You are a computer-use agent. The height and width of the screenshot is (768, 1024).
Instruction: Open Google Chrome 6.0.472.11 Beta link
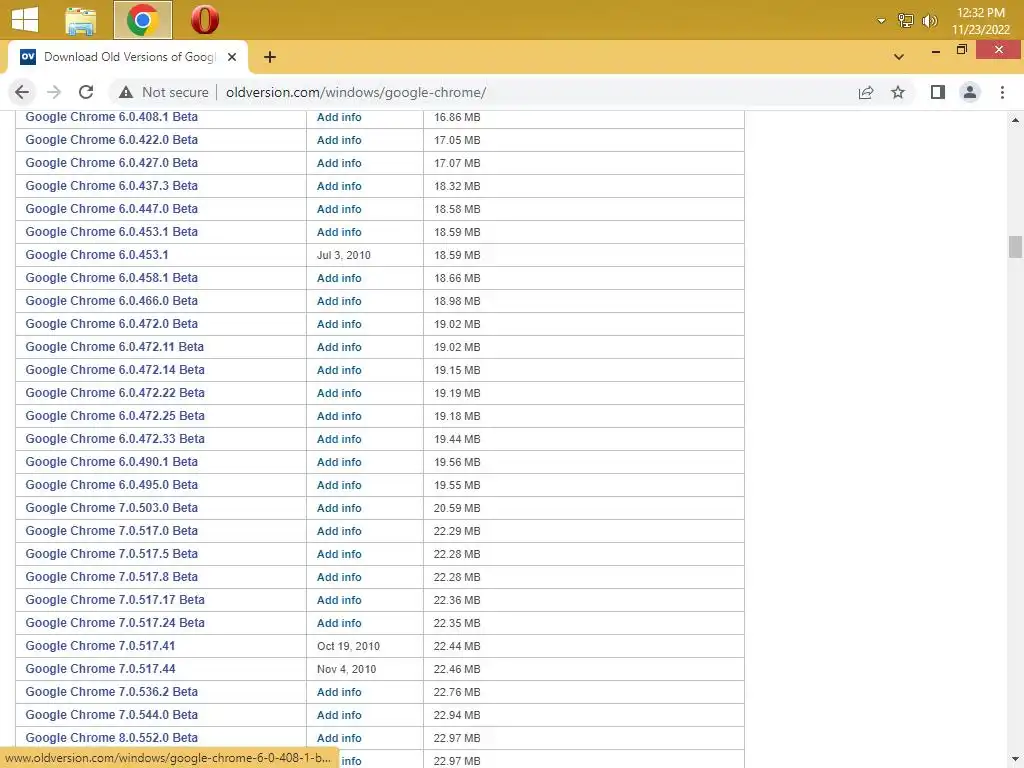[x=114, y=346]
